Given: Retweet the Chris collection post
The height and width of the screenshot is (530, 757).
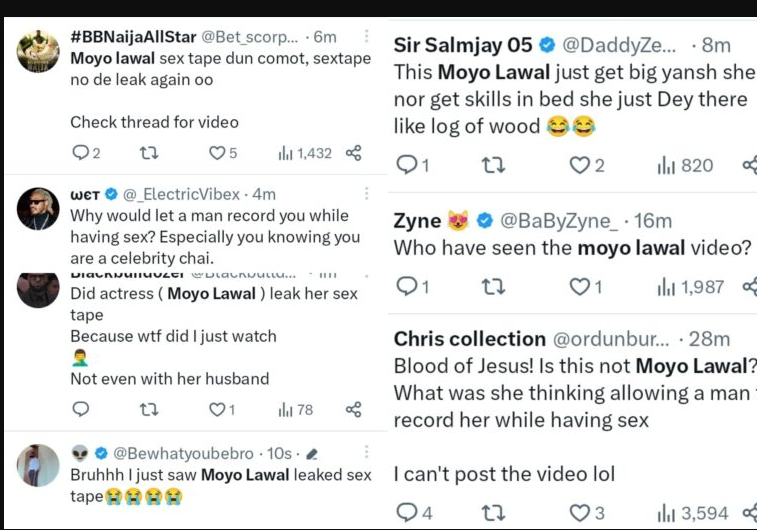Looking at the screenshot, I should click(493, 513).
